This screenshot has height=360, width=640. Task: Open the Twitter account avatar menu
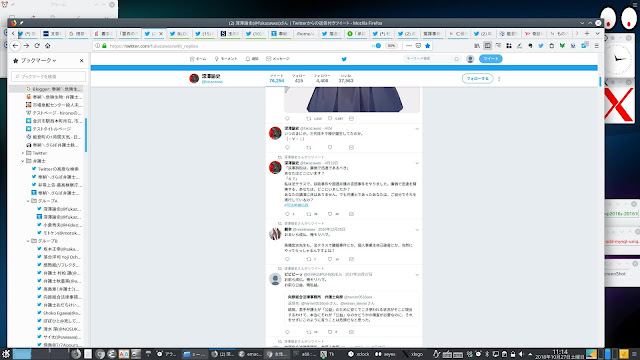coord(470,59)
